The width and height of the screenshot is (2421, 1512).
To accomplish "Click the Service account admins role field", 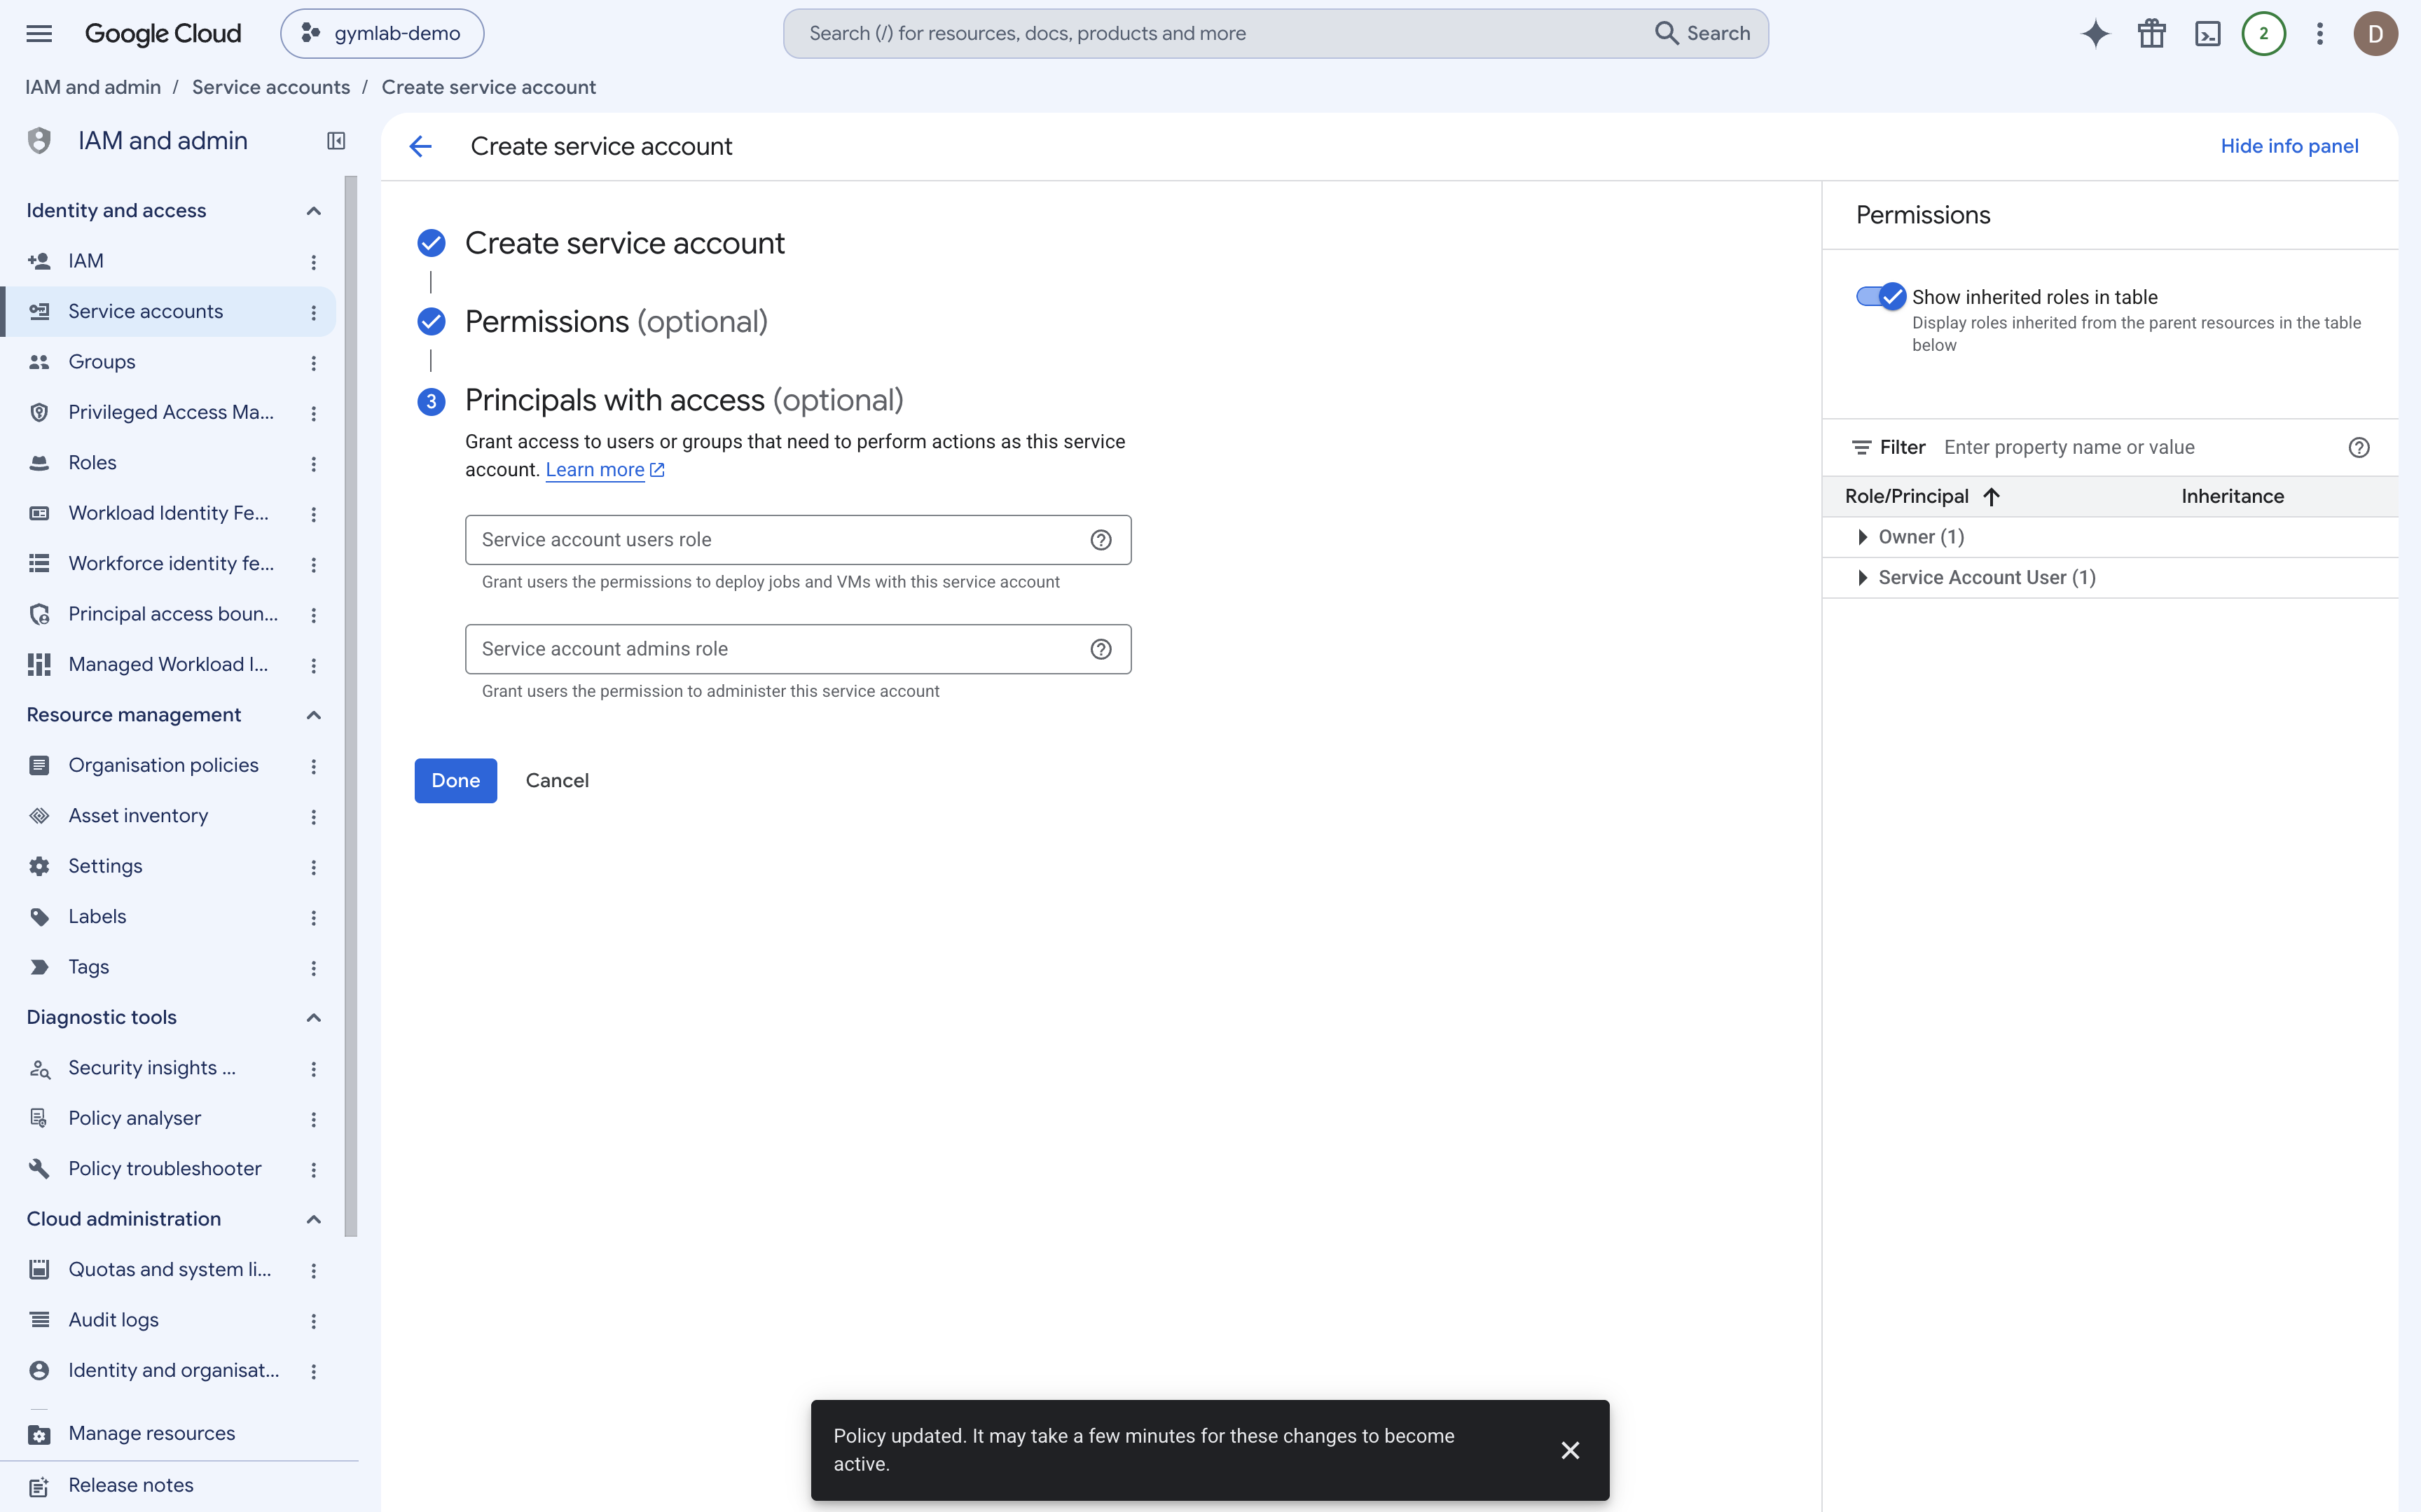I will [798, 649].
